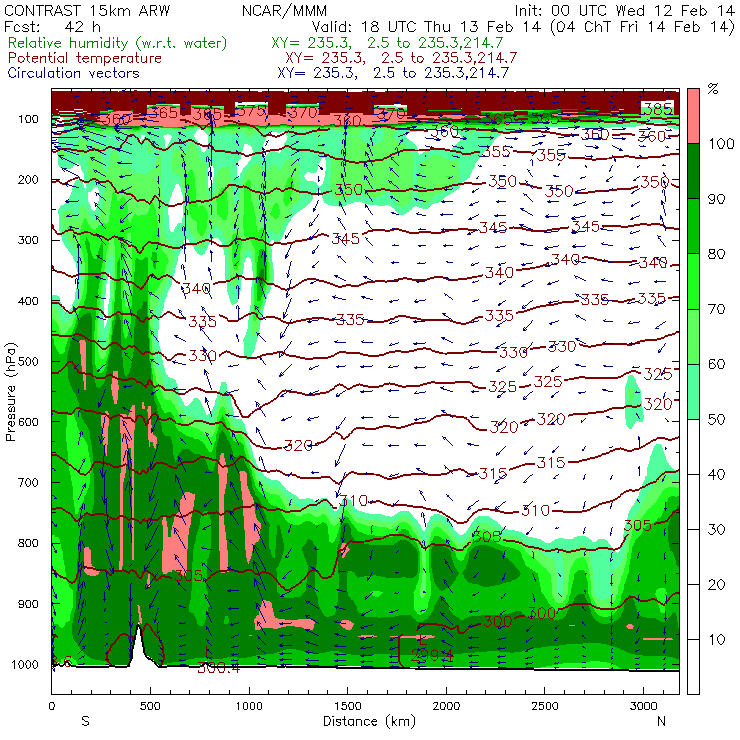Click the "375" isentrope contour label
740x740 pixels.
pyautogui.click(x=251, y=111)
